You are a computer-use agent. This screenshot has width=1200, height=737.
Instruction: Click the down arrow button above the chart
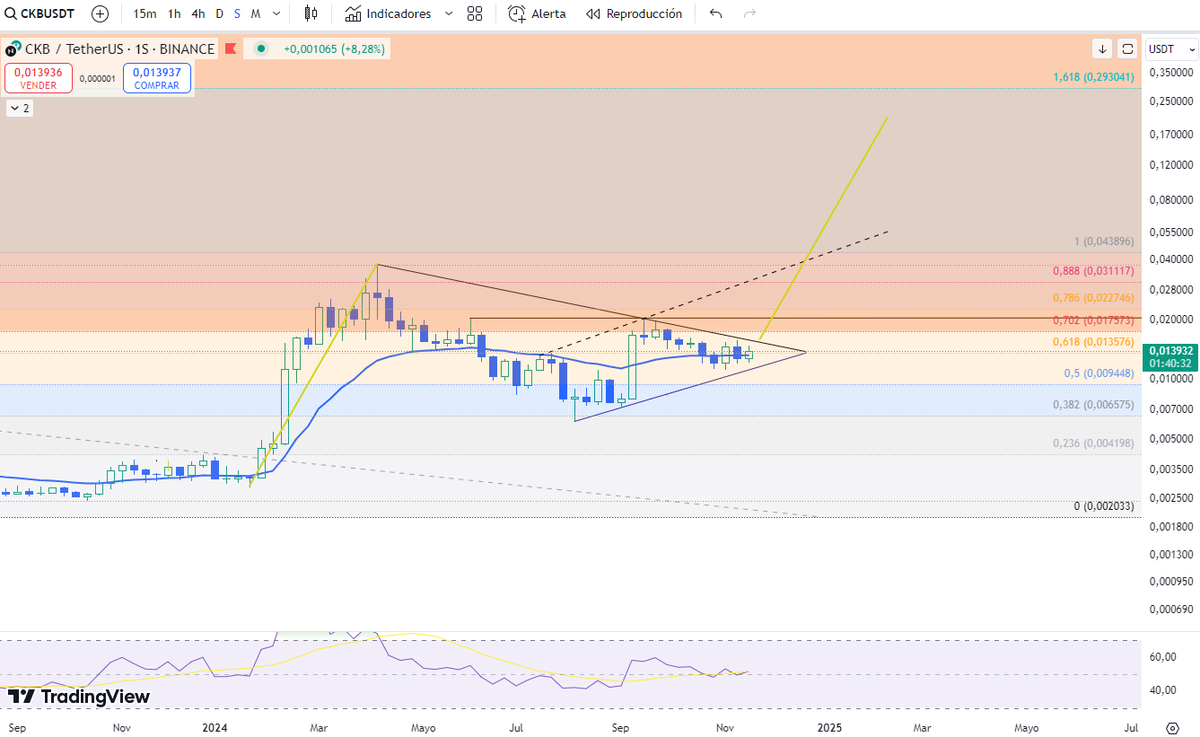(1102, 48)
